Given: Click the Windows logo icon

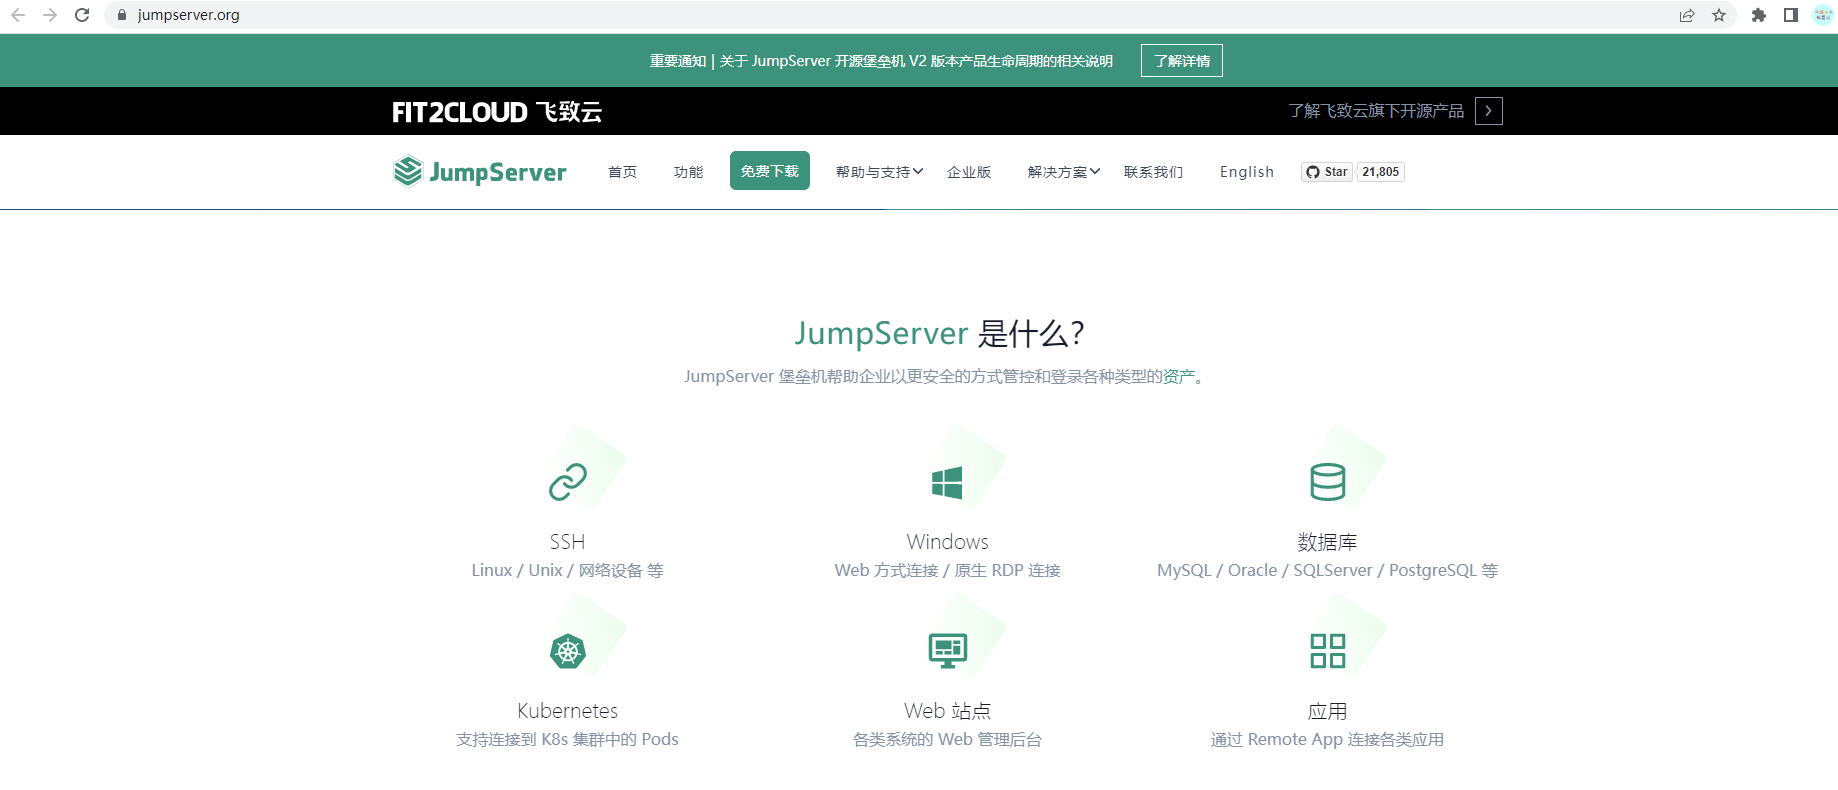Looking at the screenshot, I should coord(947,482).
